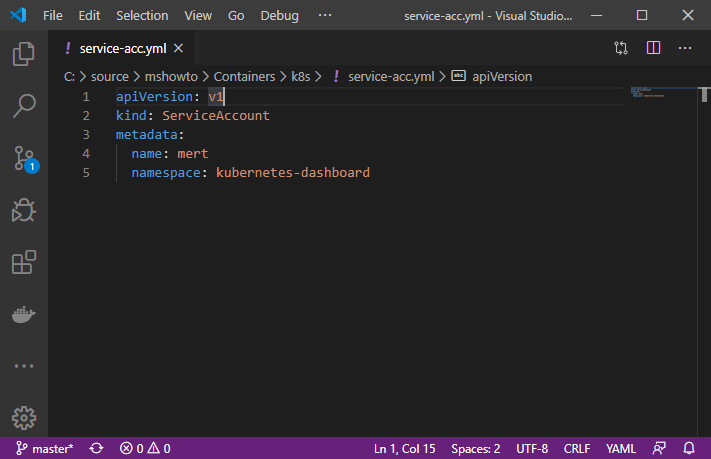Open the Extensions view
Screen dimensions: 711x459
(24, 262)
